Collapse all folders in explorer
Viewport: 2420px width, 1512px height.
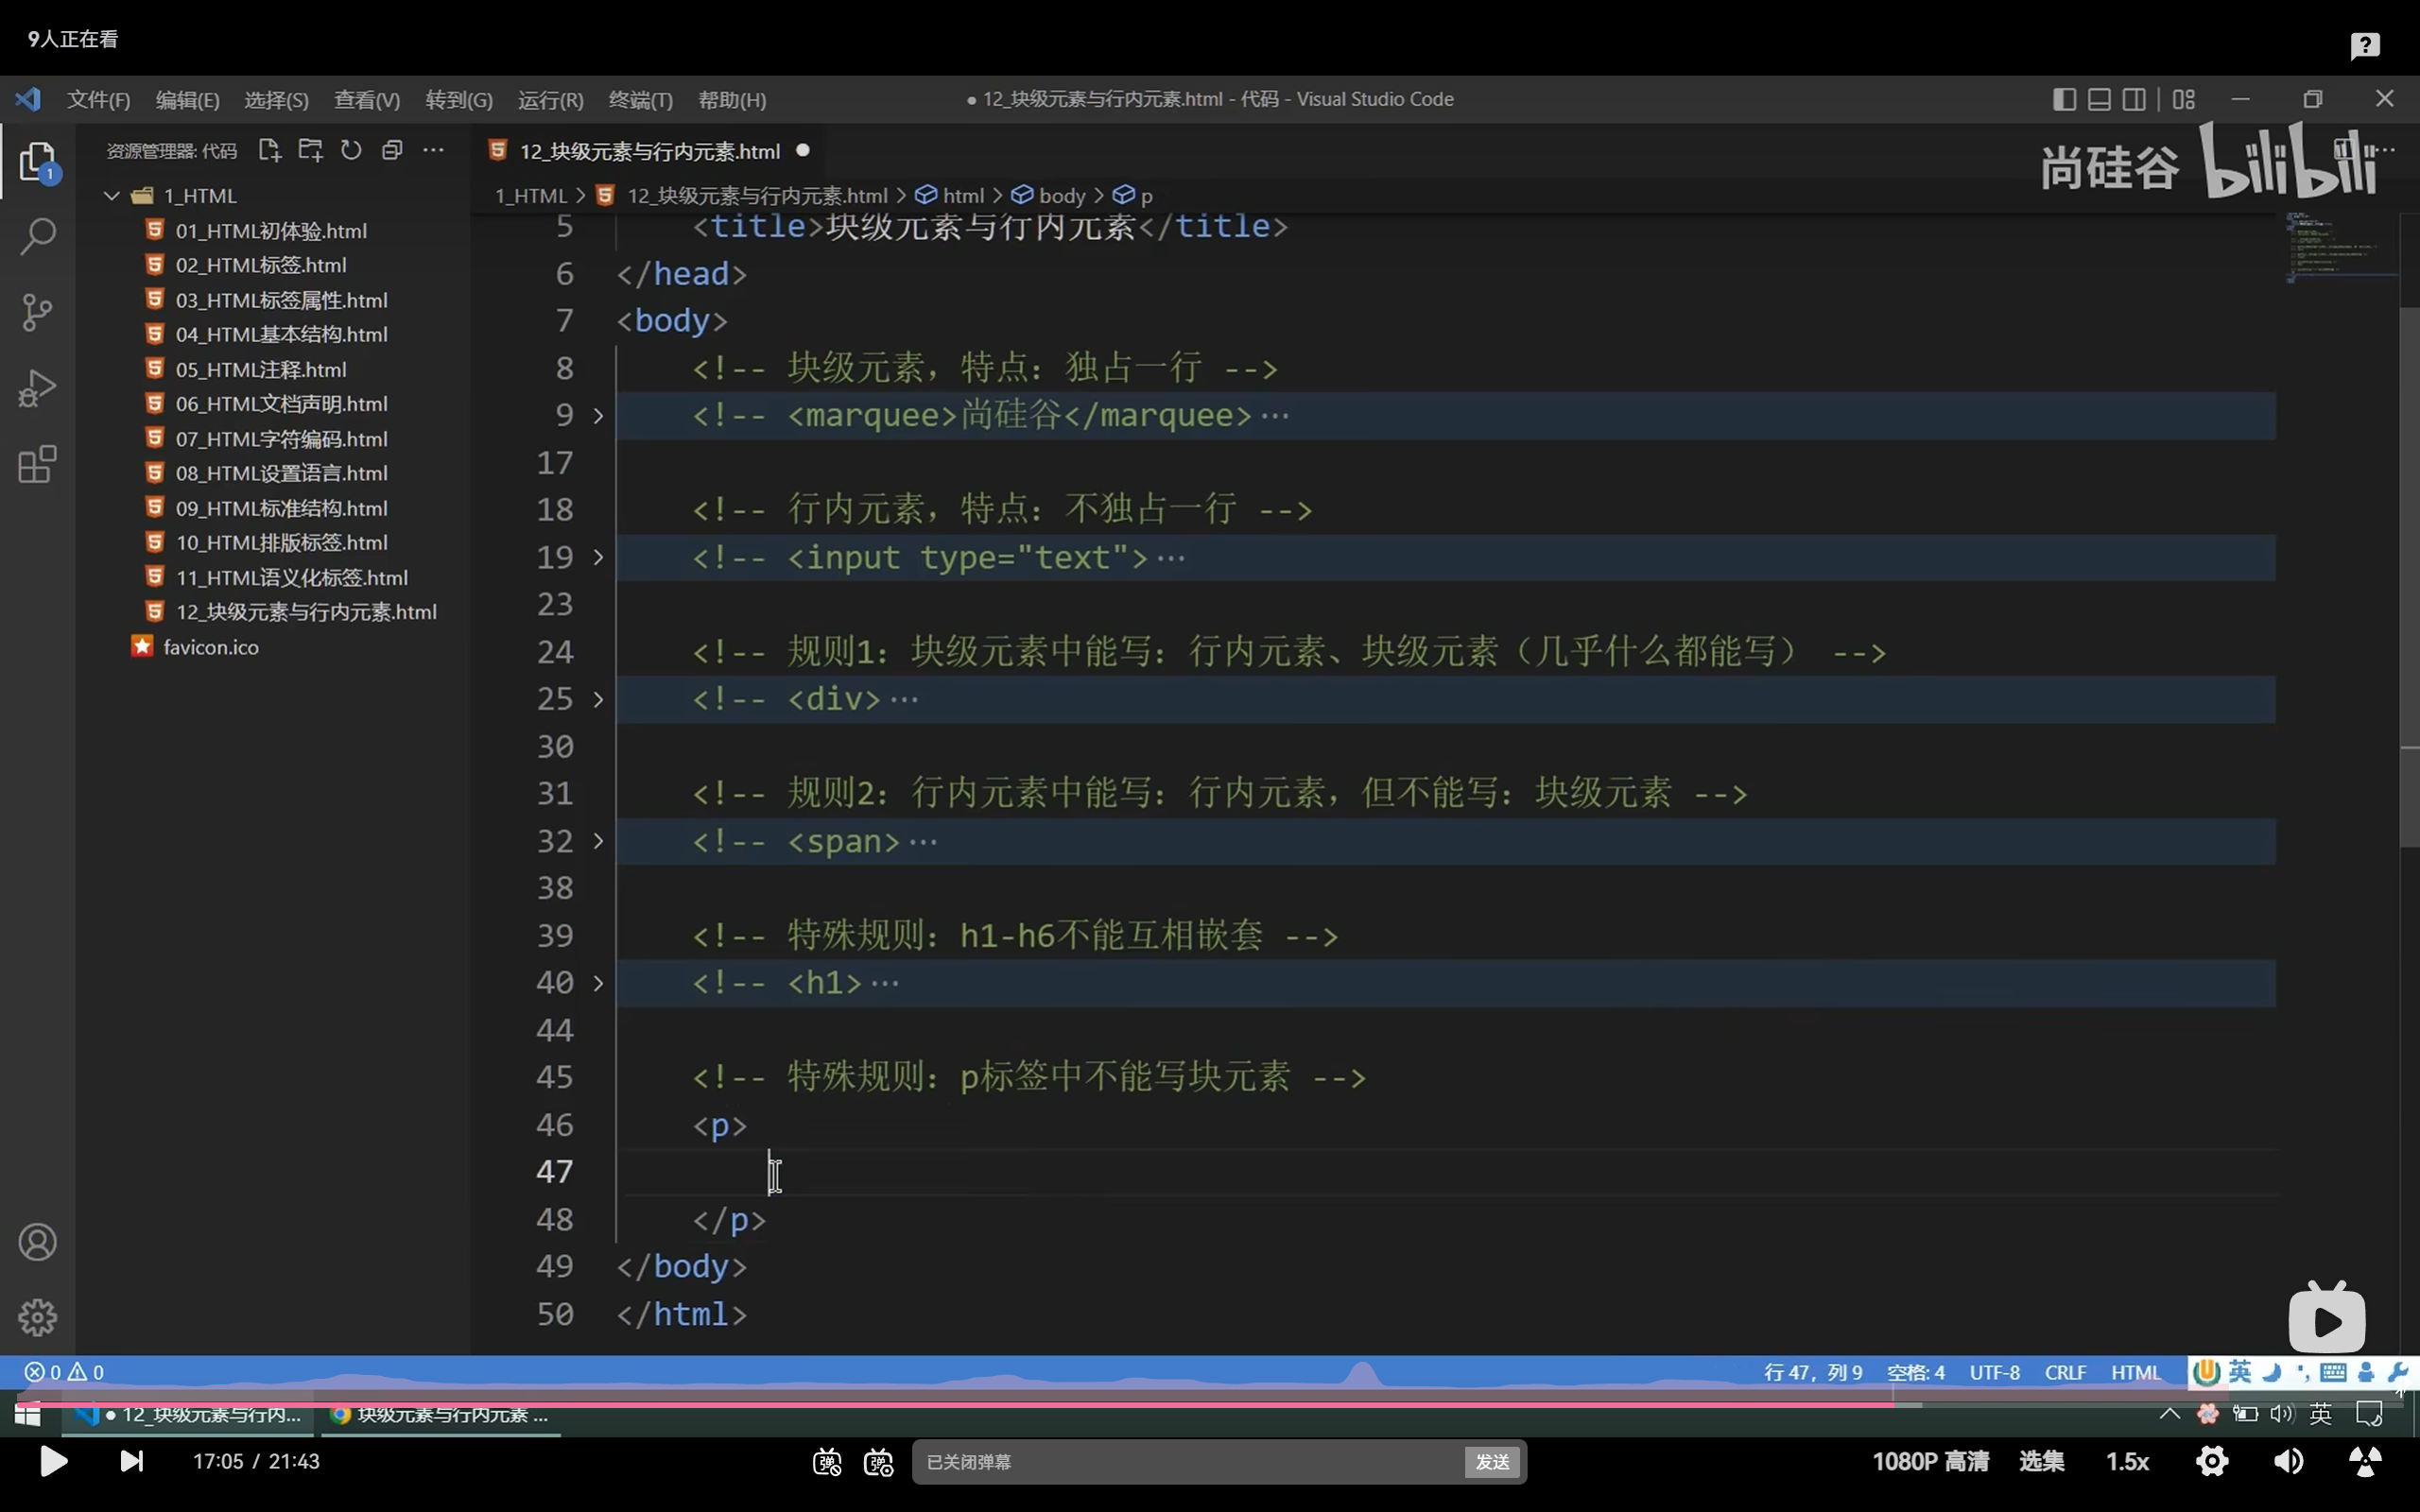[392, 150]
